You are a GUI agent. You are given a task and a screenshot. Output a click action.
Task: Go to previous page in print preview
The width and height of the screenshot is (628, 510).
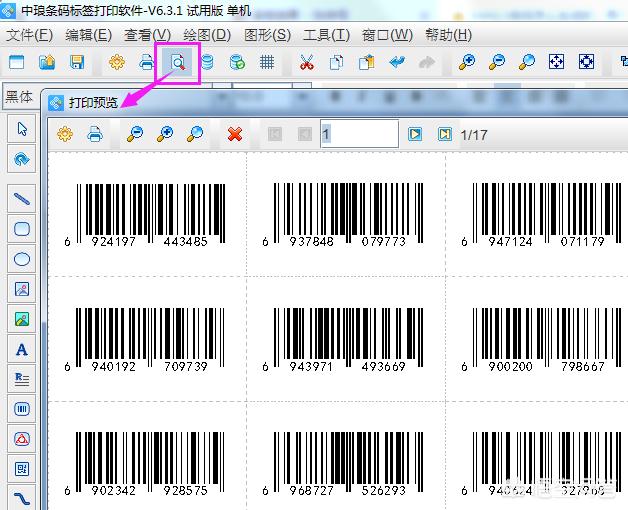[304, 134]
